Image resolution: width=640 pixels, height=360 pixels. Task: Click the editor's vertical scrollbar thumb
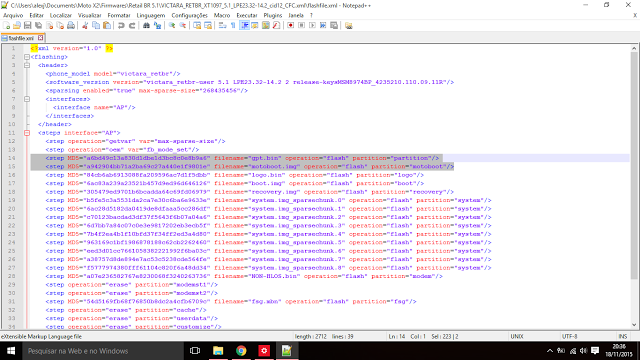coord(634,165)
